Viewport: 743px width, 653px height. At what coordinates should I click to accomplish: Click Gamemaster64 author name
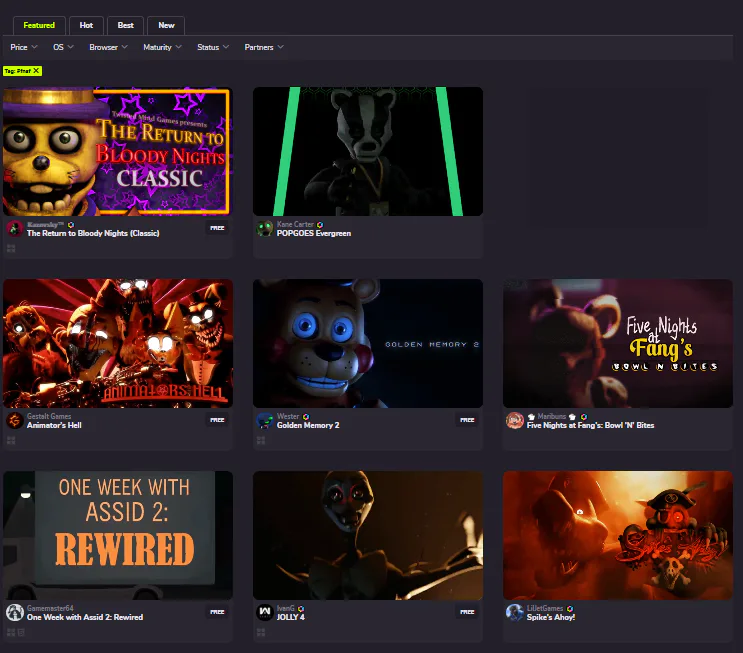50,608
